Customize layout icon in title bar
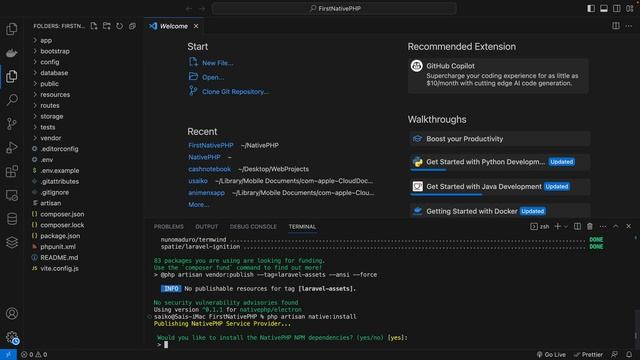This screenshot has height=360, width=640. tap(630, 8)
